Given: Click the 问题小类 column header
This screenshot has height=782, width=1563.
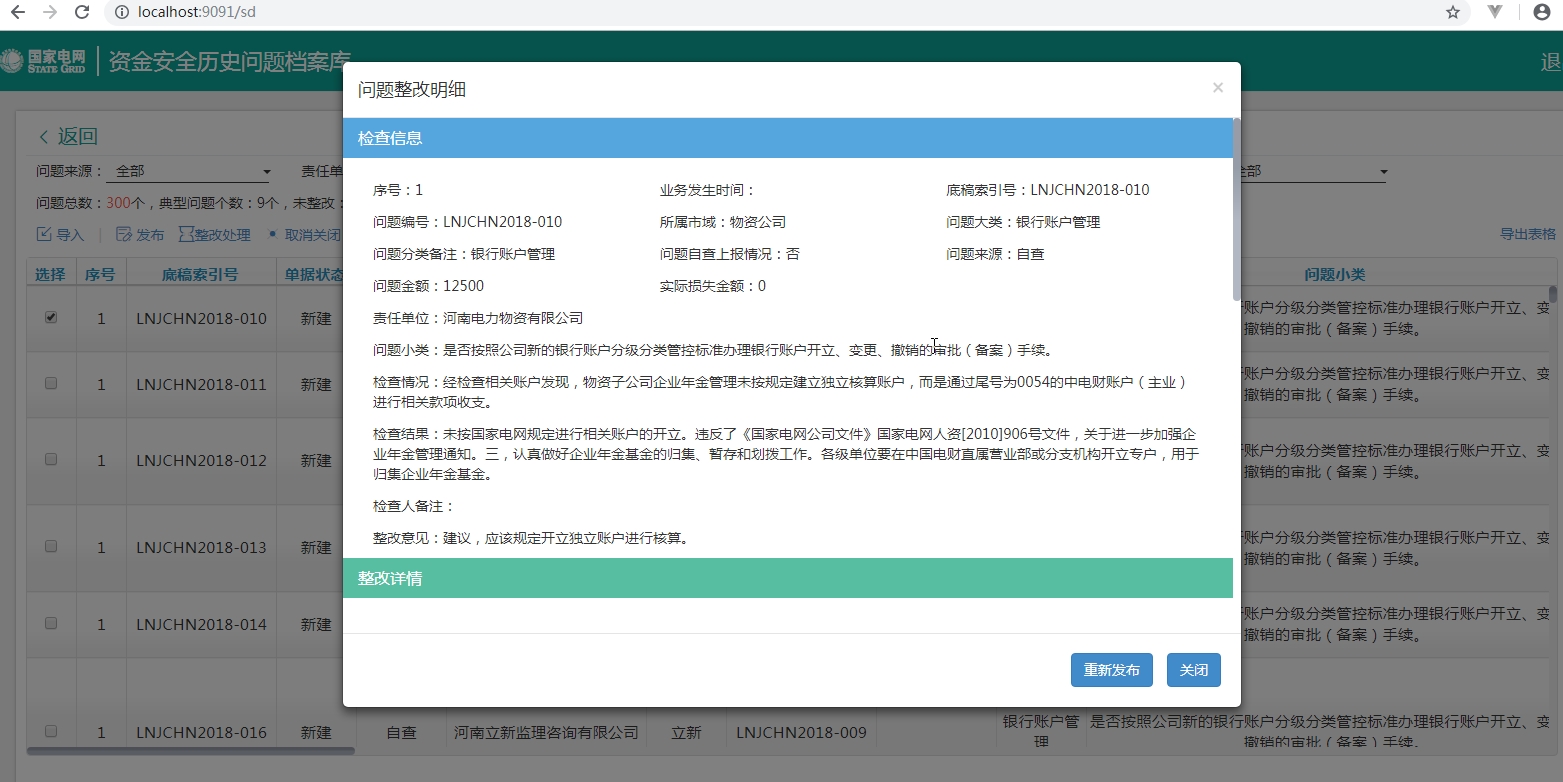Looking at the screenshot, I should (x=1334, y=274).
